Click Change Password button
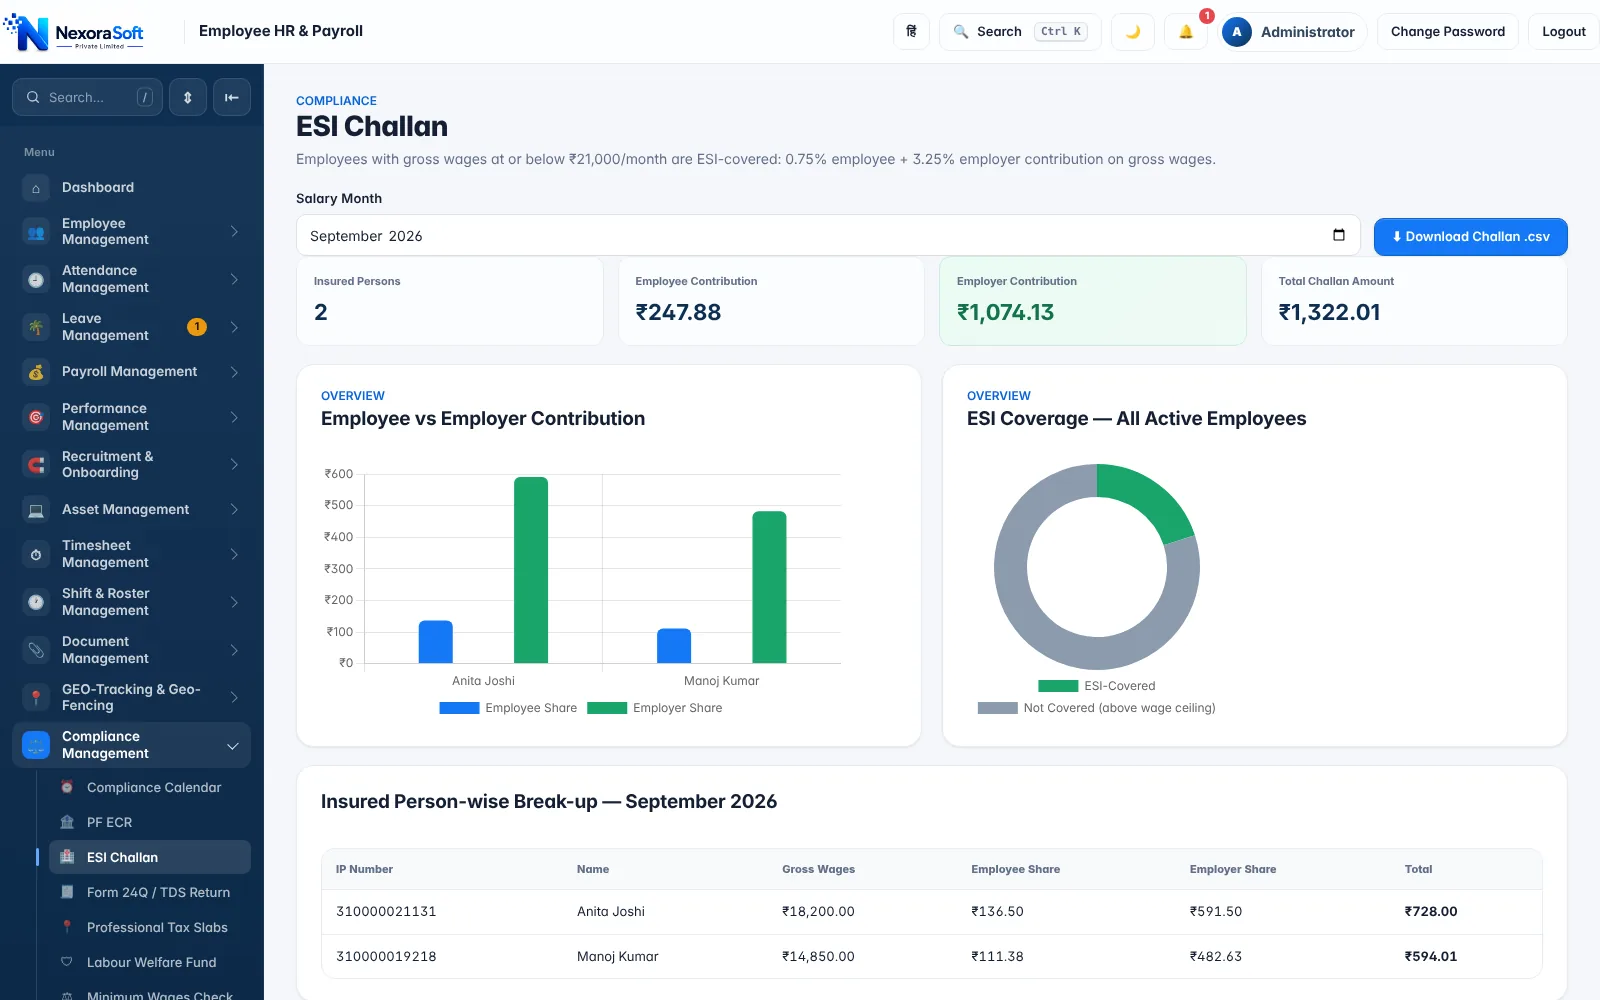The width and height of the screenshot is (1600, 1000). pyautogui.click(x=1447, y=32)
